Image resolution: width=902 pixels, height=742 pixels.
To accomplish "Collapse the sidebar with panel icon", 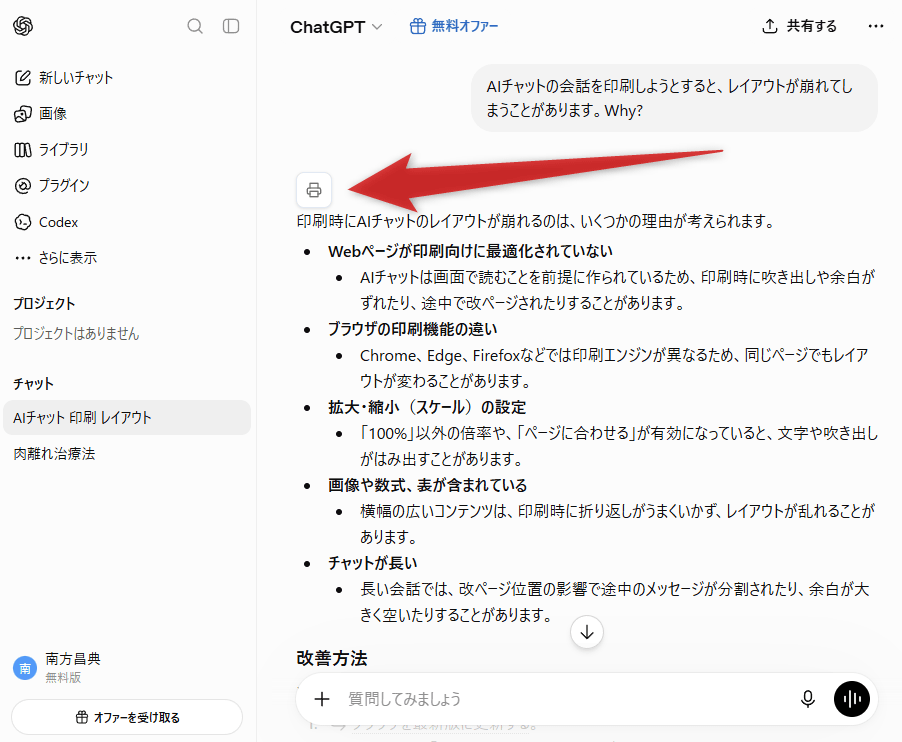I will pos(231,26).
